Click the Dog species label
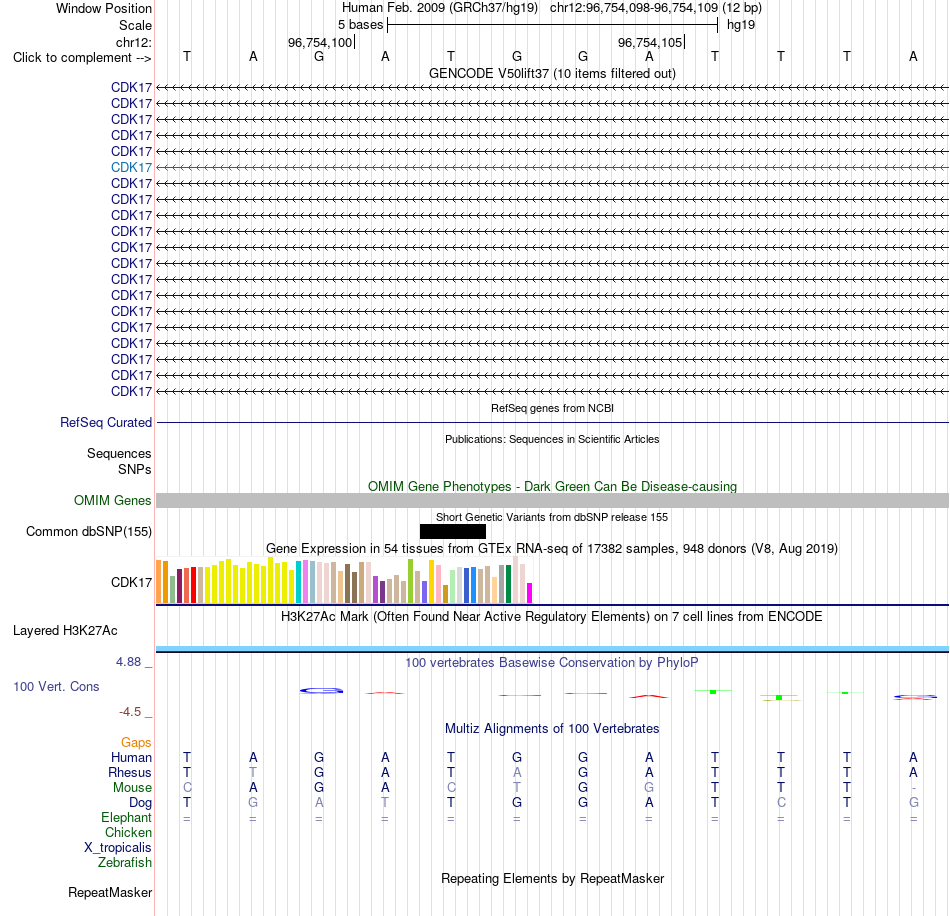Image resolution: width=950 pixels, height=916 pixels. click(140, 803)
